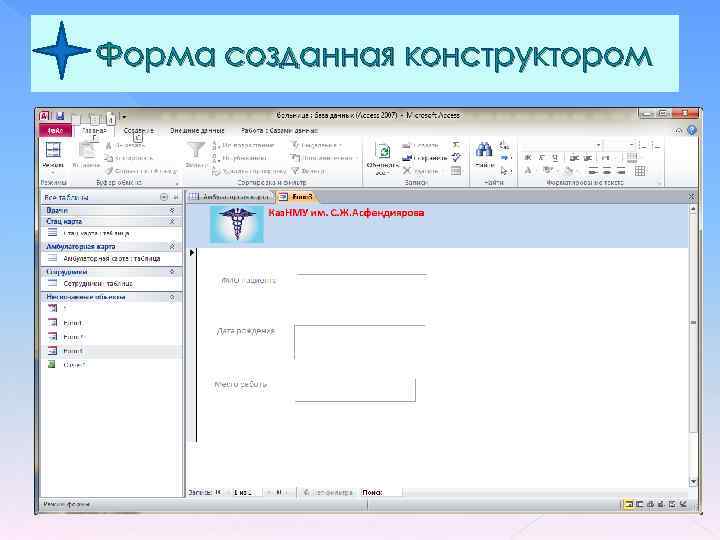Click the Орфография spell check icon
720x540 pixels.
(456, 158)
